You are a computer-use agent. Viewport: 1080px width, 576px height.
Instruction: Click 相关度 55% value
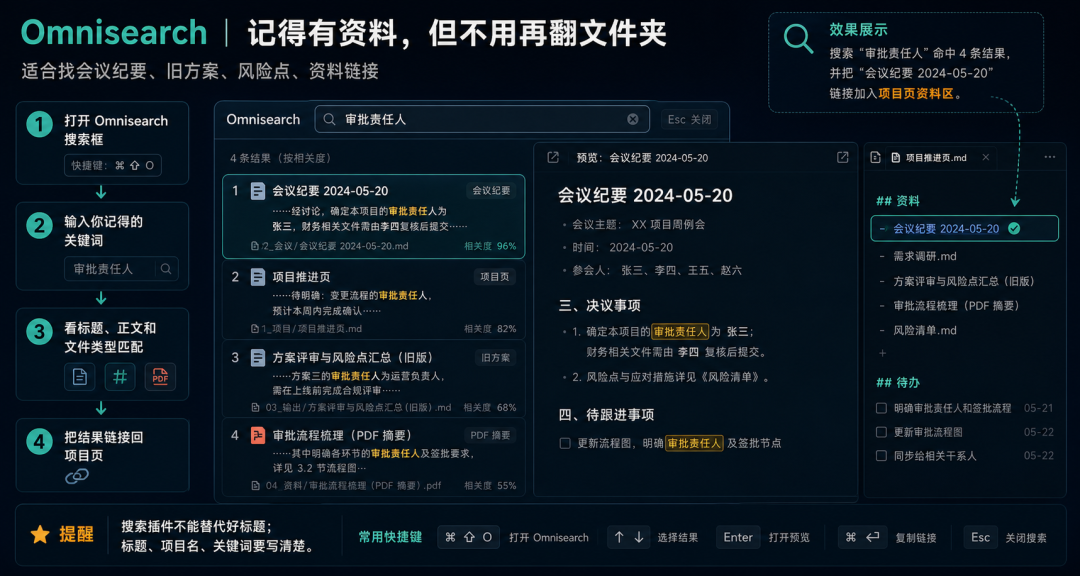490,486
